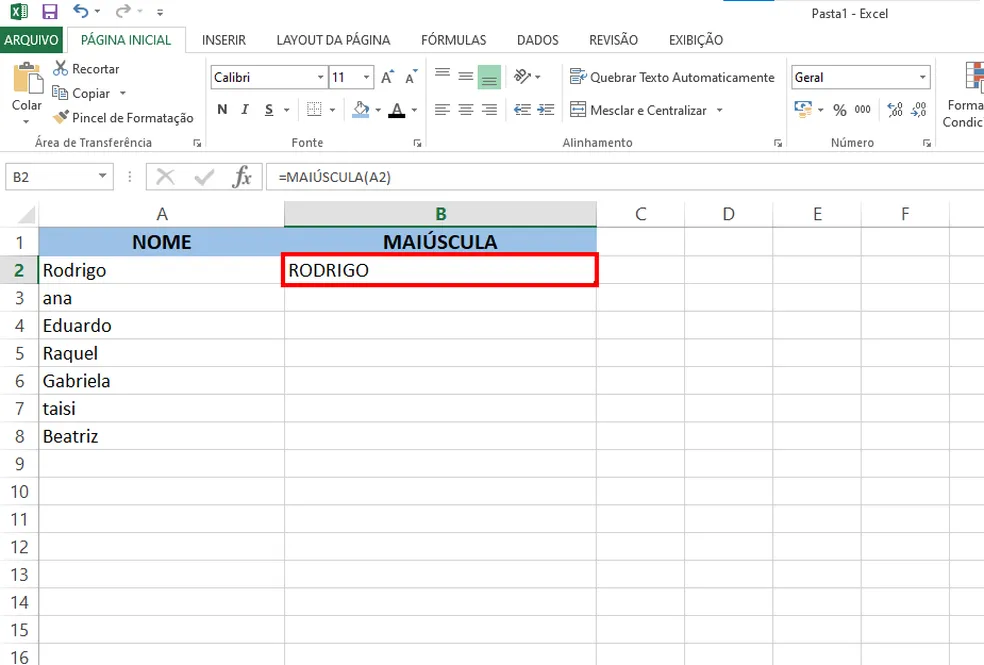Open the Calibri font name dropdown
Viewport: 984px width, 665px height.
click(x=320, y=77)
